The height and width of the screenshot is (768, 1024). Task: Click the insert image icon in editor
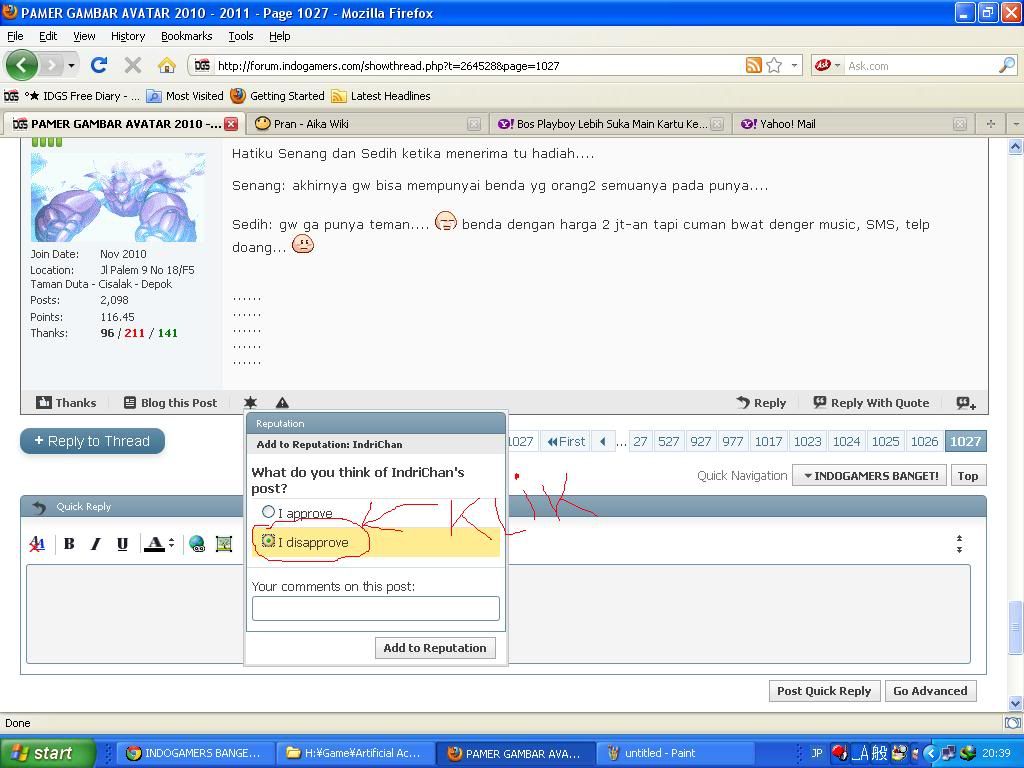tap(223, 543)
